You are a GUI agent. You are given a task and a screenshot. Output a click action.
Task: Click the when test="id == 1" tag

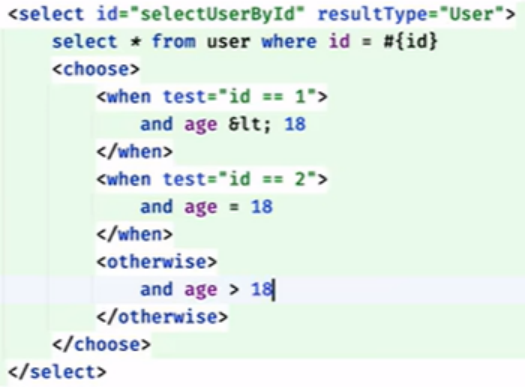tap(212, 97)
